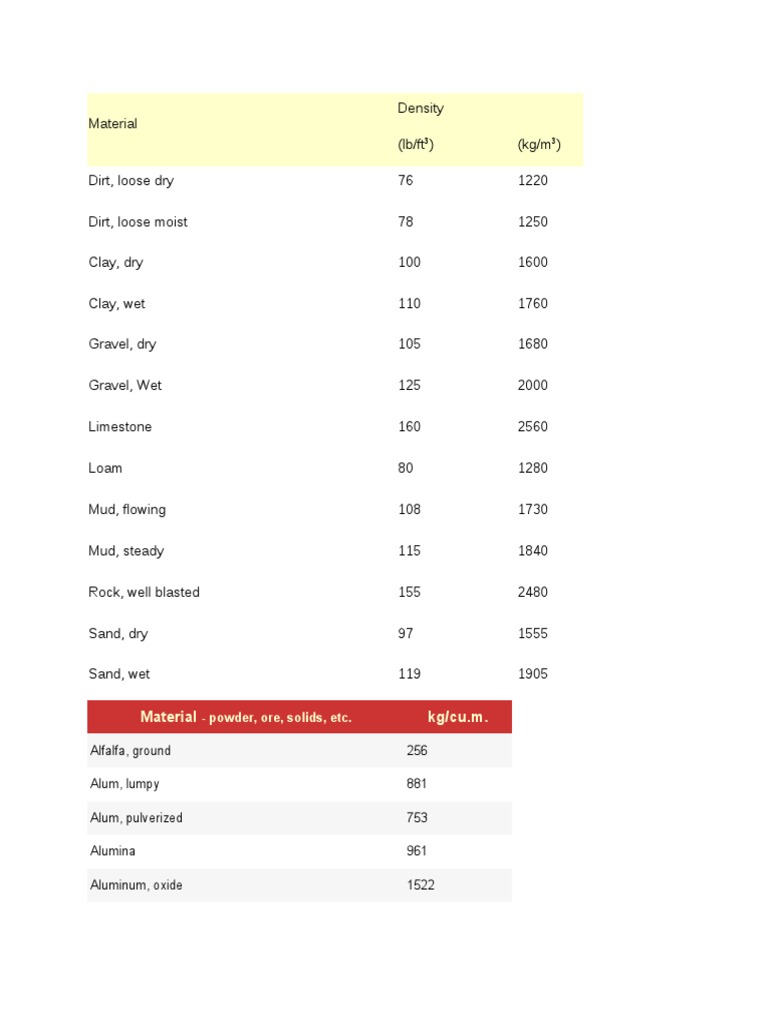Click the Alumina row label
The height and width of the screenshot is (1024, 768).
[x=113, y=851]
